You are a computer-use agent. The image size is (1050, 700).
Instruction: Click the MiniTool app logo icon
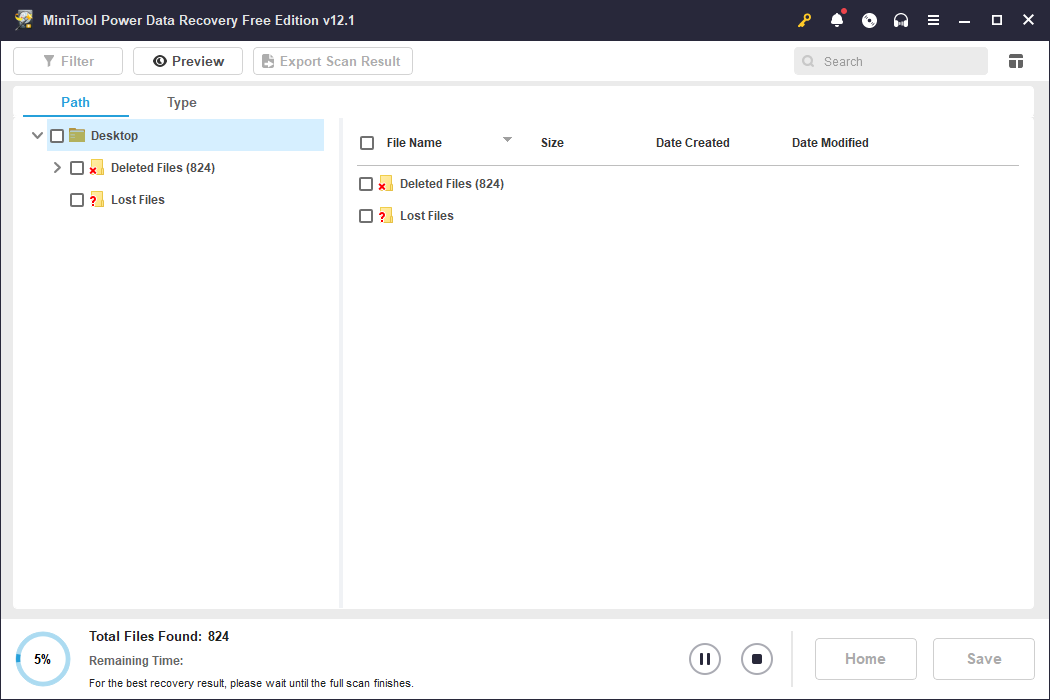click(24, 19)
